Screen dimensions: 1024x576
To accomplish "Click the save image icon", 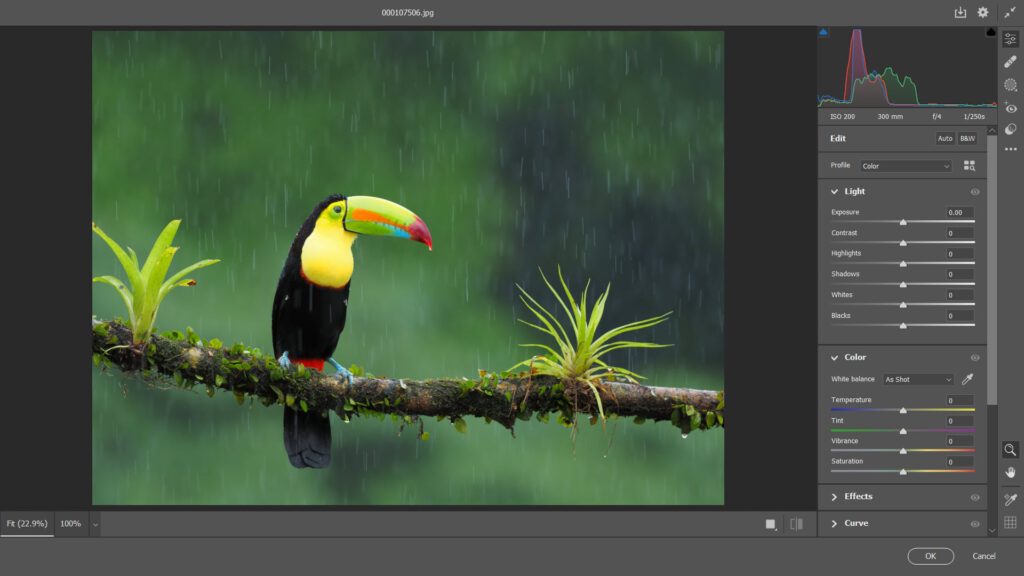I will [x=960, y=12].
